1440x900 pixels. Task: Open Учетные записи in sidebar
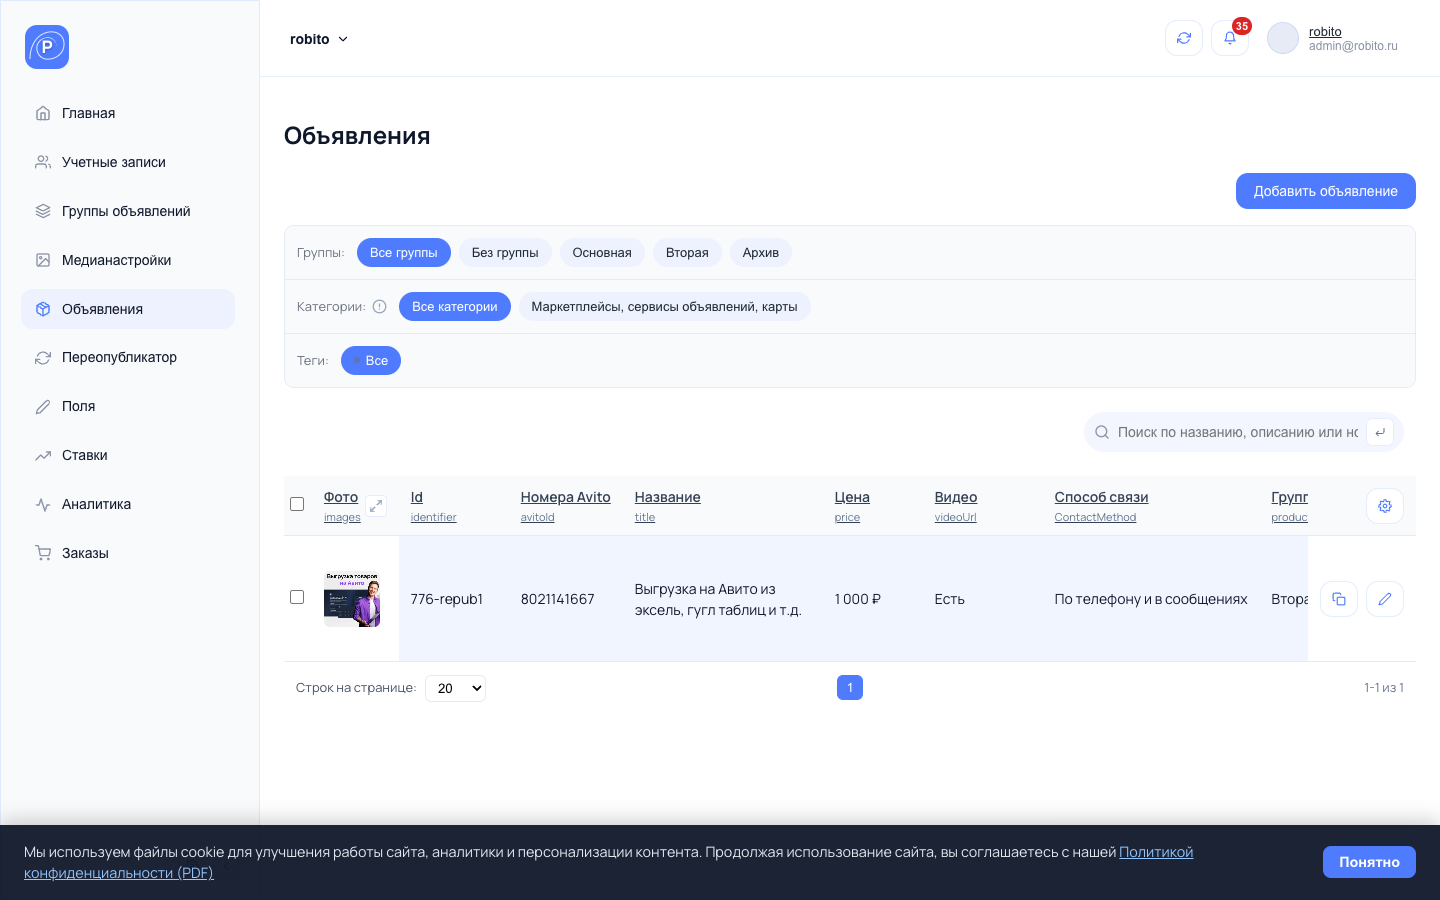[x=128, y=162]
